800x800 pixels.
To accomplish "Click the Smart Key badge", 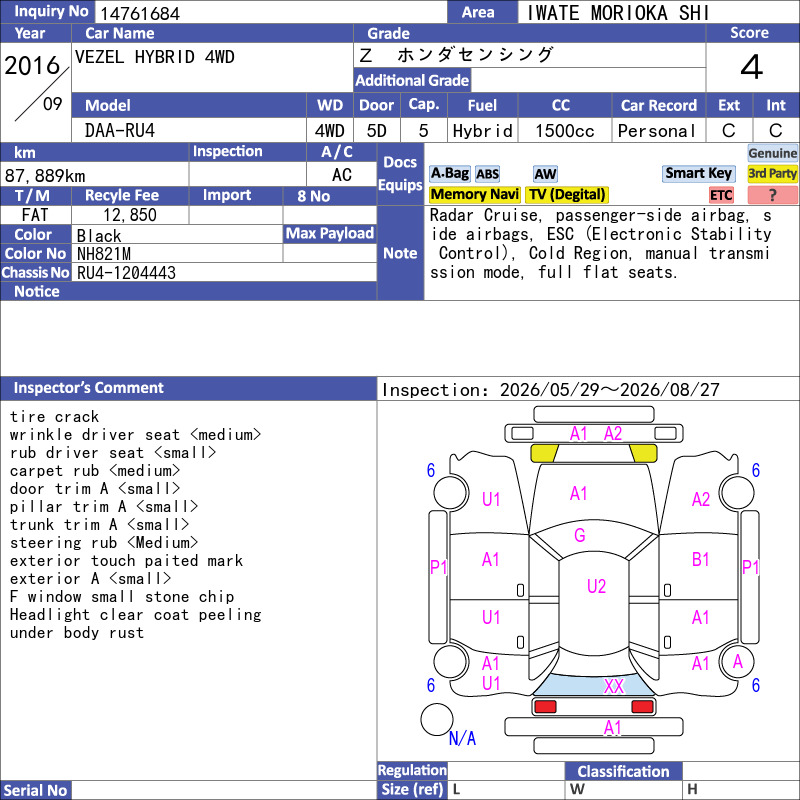I will [698, 173].
